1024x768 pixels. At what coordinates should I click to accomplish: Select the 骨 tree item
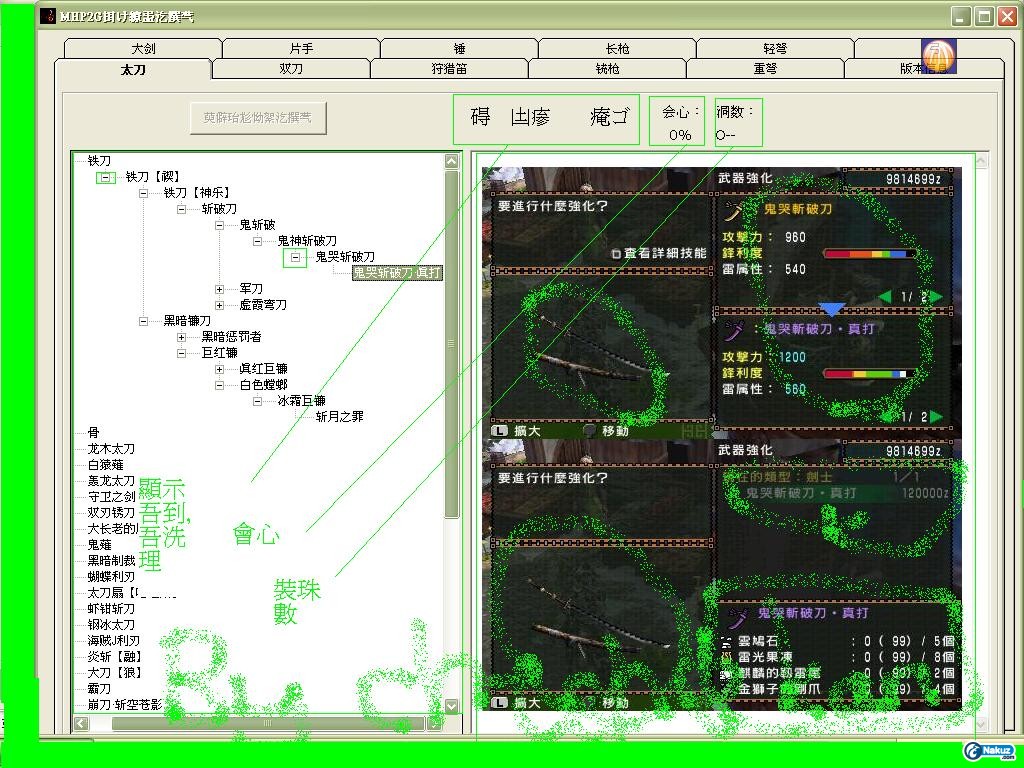tap(93, 433)
